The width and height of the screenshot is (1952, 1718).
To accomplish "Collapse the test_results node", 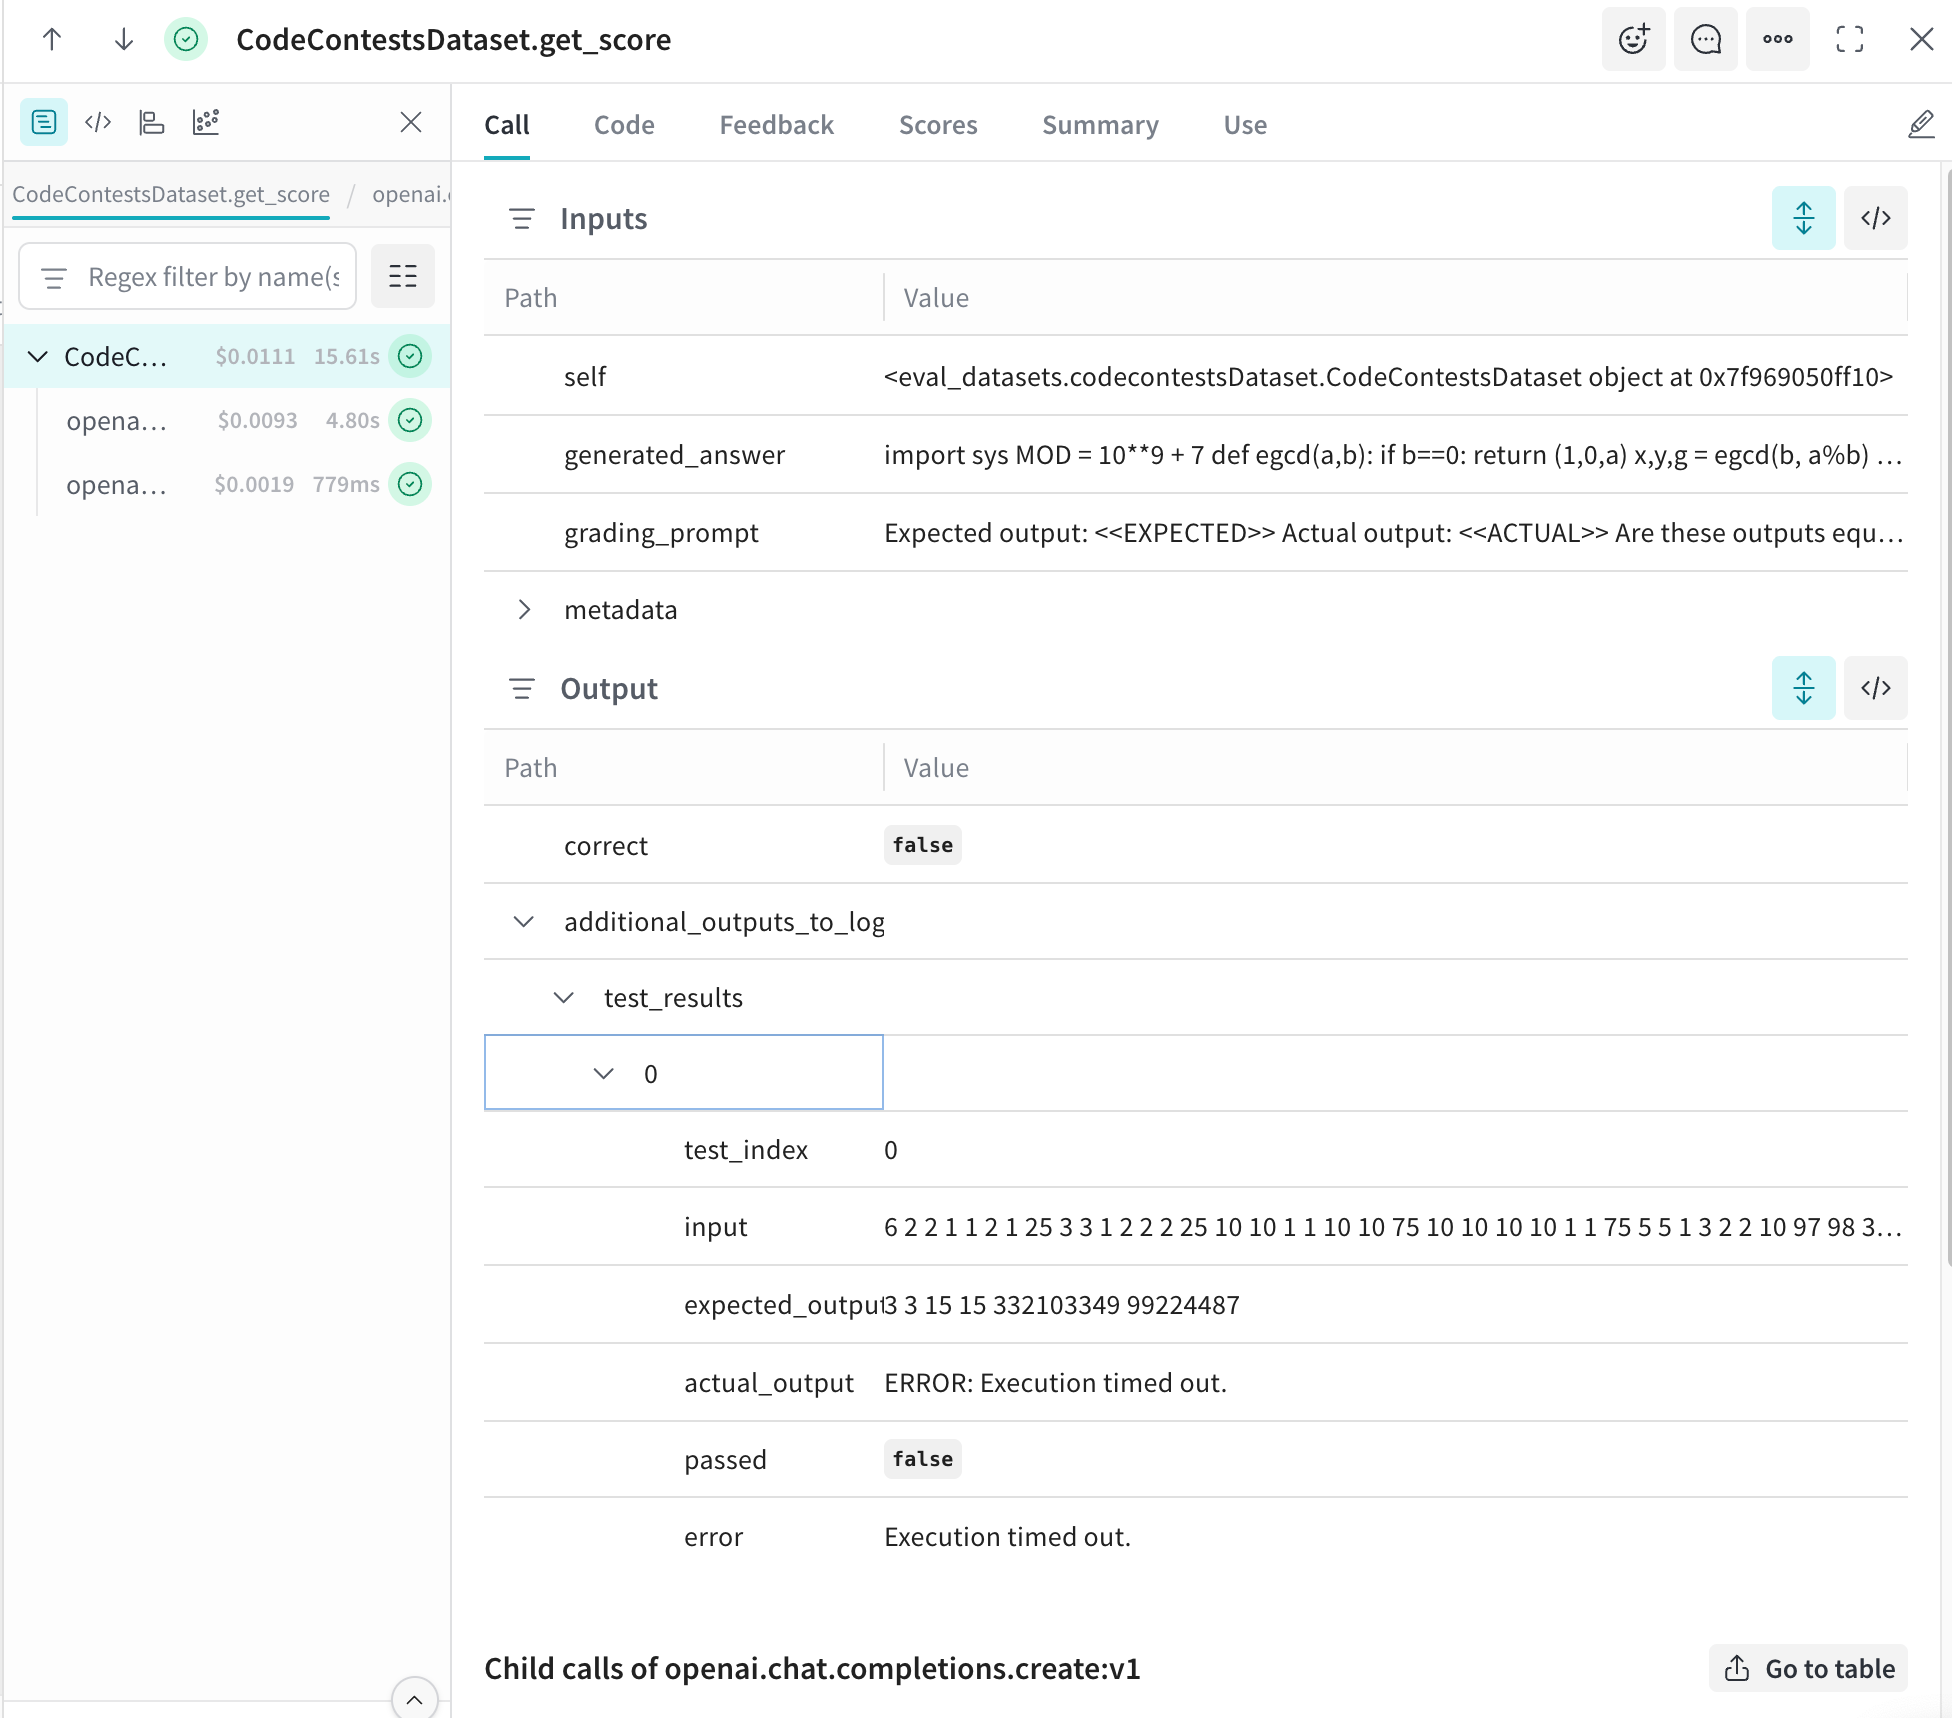I will click(x=564, y=998).
